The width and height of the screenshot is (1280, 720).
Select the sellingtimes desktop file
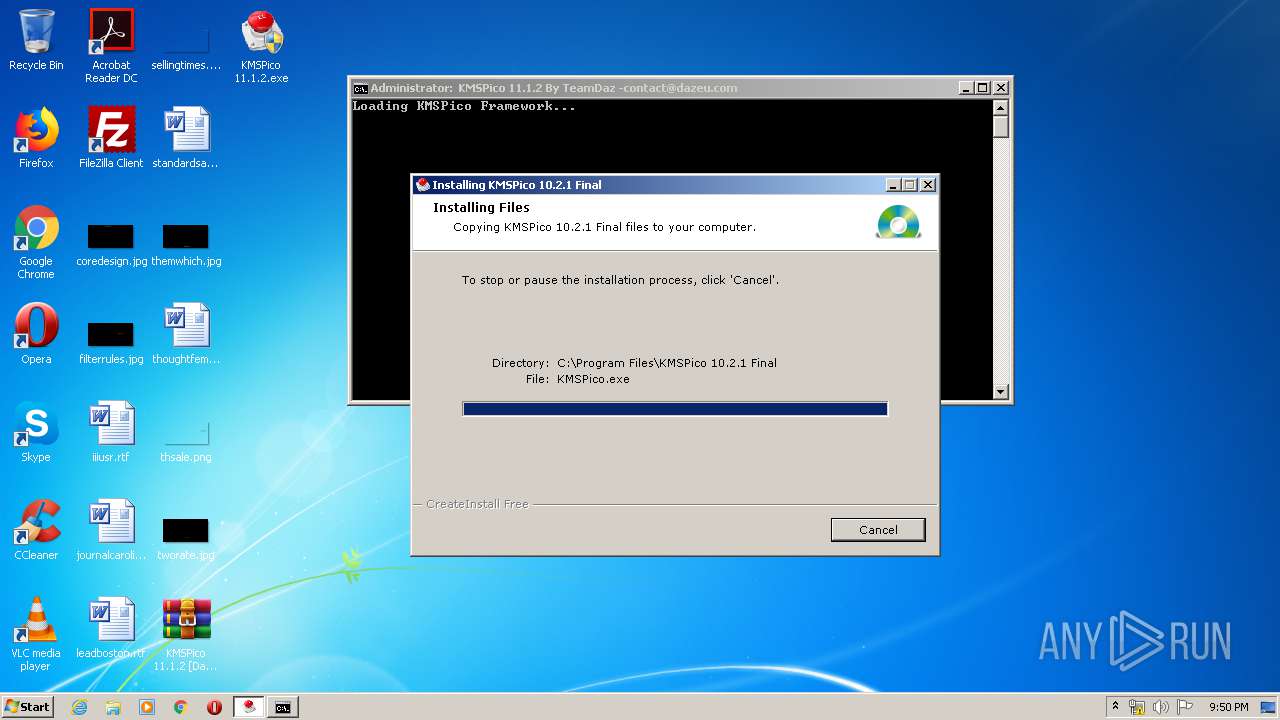(186, 46)
